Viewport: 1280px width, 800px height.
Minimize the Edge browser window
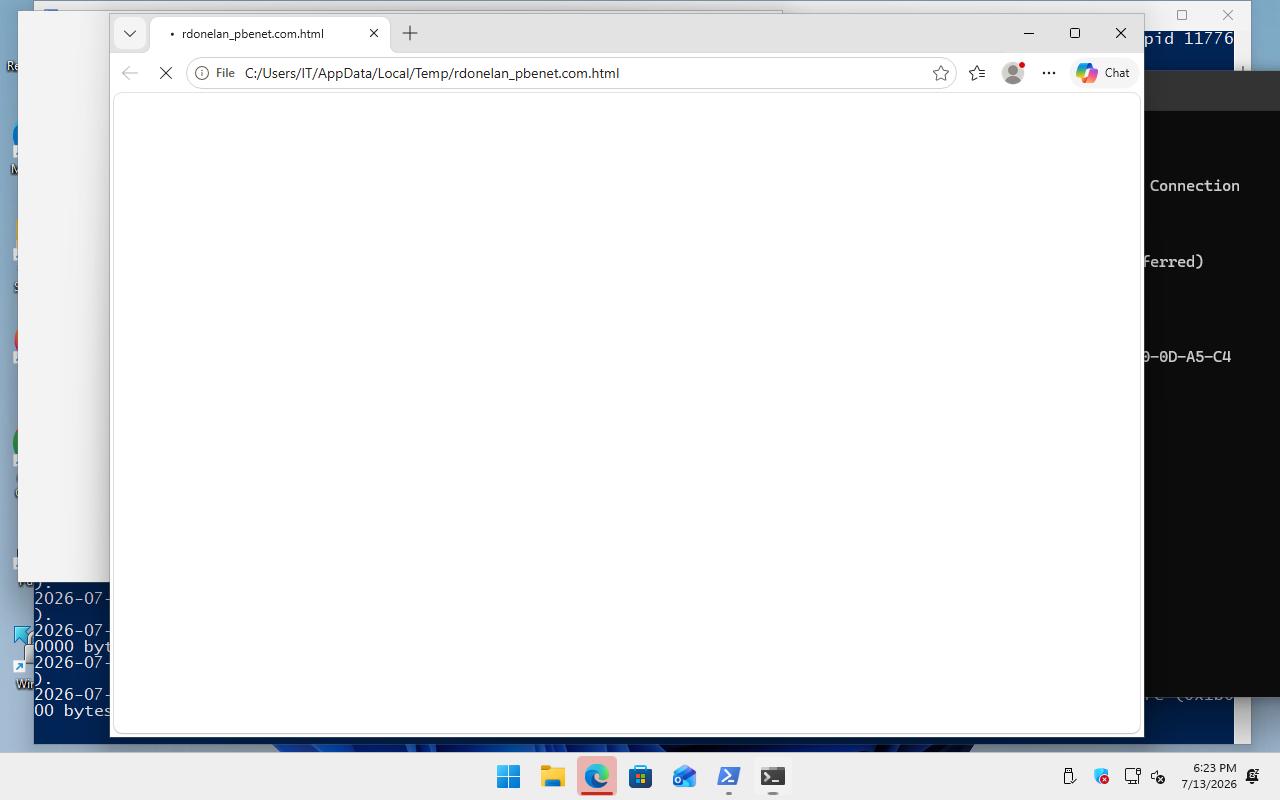[1029, 33]
